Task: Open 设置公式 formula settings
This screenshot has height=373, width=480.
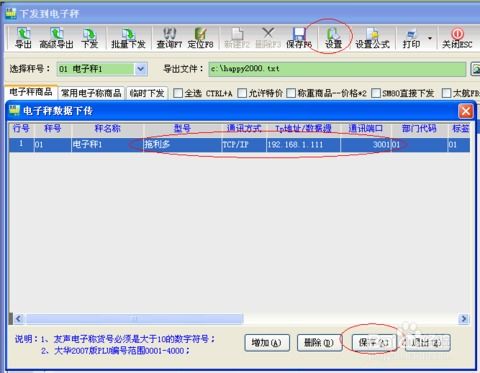Action: (x=372, y=38)
